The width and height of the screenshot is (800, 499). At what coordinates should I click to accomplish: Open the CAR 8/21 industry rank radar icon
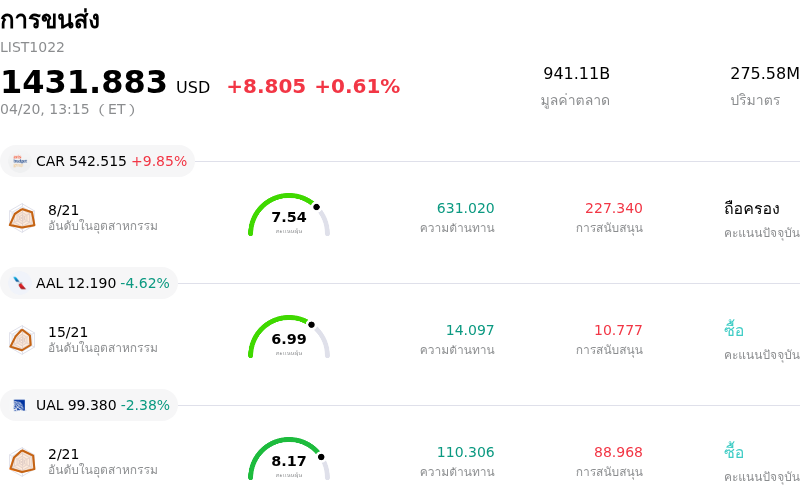[22, 217]
